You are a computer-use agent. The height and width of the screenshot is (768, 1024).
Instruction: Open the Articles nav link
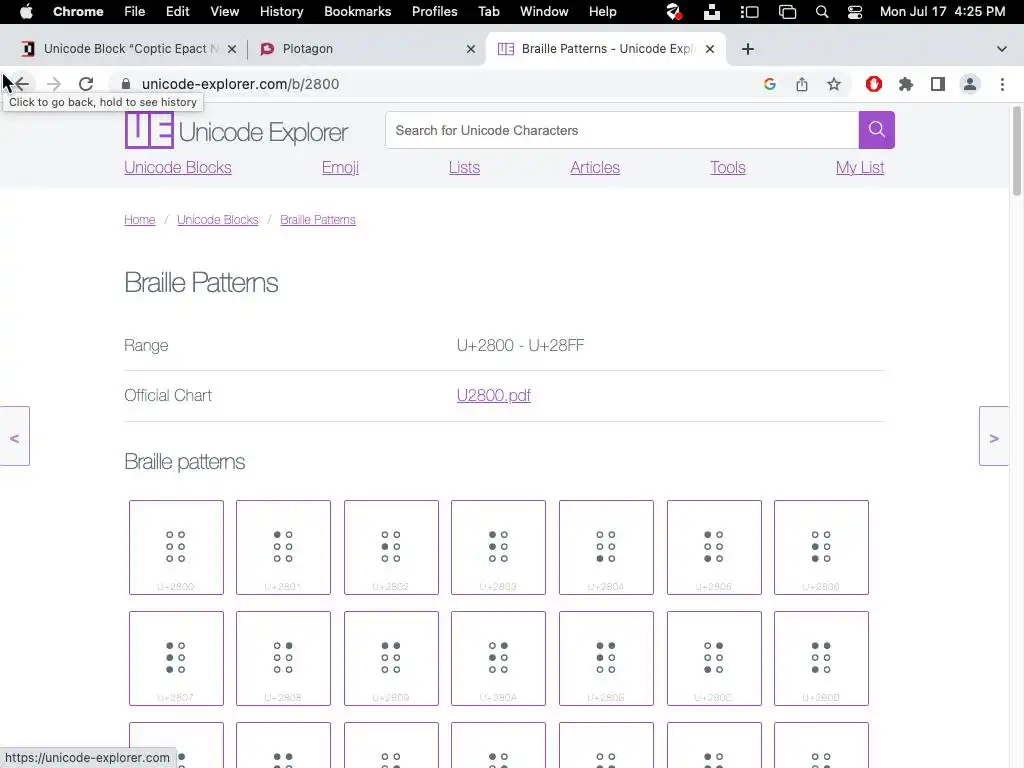(595, 167)
